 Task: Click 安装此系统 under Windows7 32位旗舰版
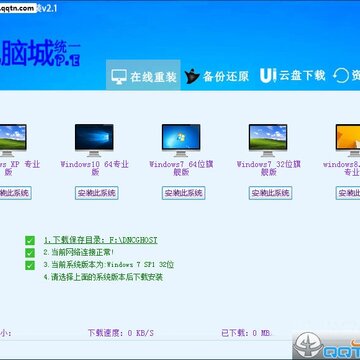click(x=270, y=193)
